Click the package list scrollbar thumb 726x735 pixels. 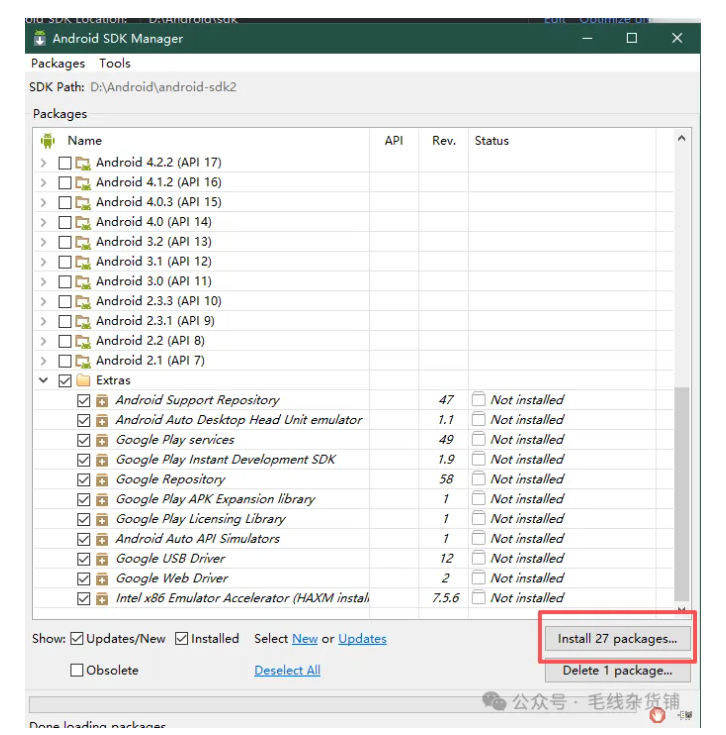click(681, 494)
